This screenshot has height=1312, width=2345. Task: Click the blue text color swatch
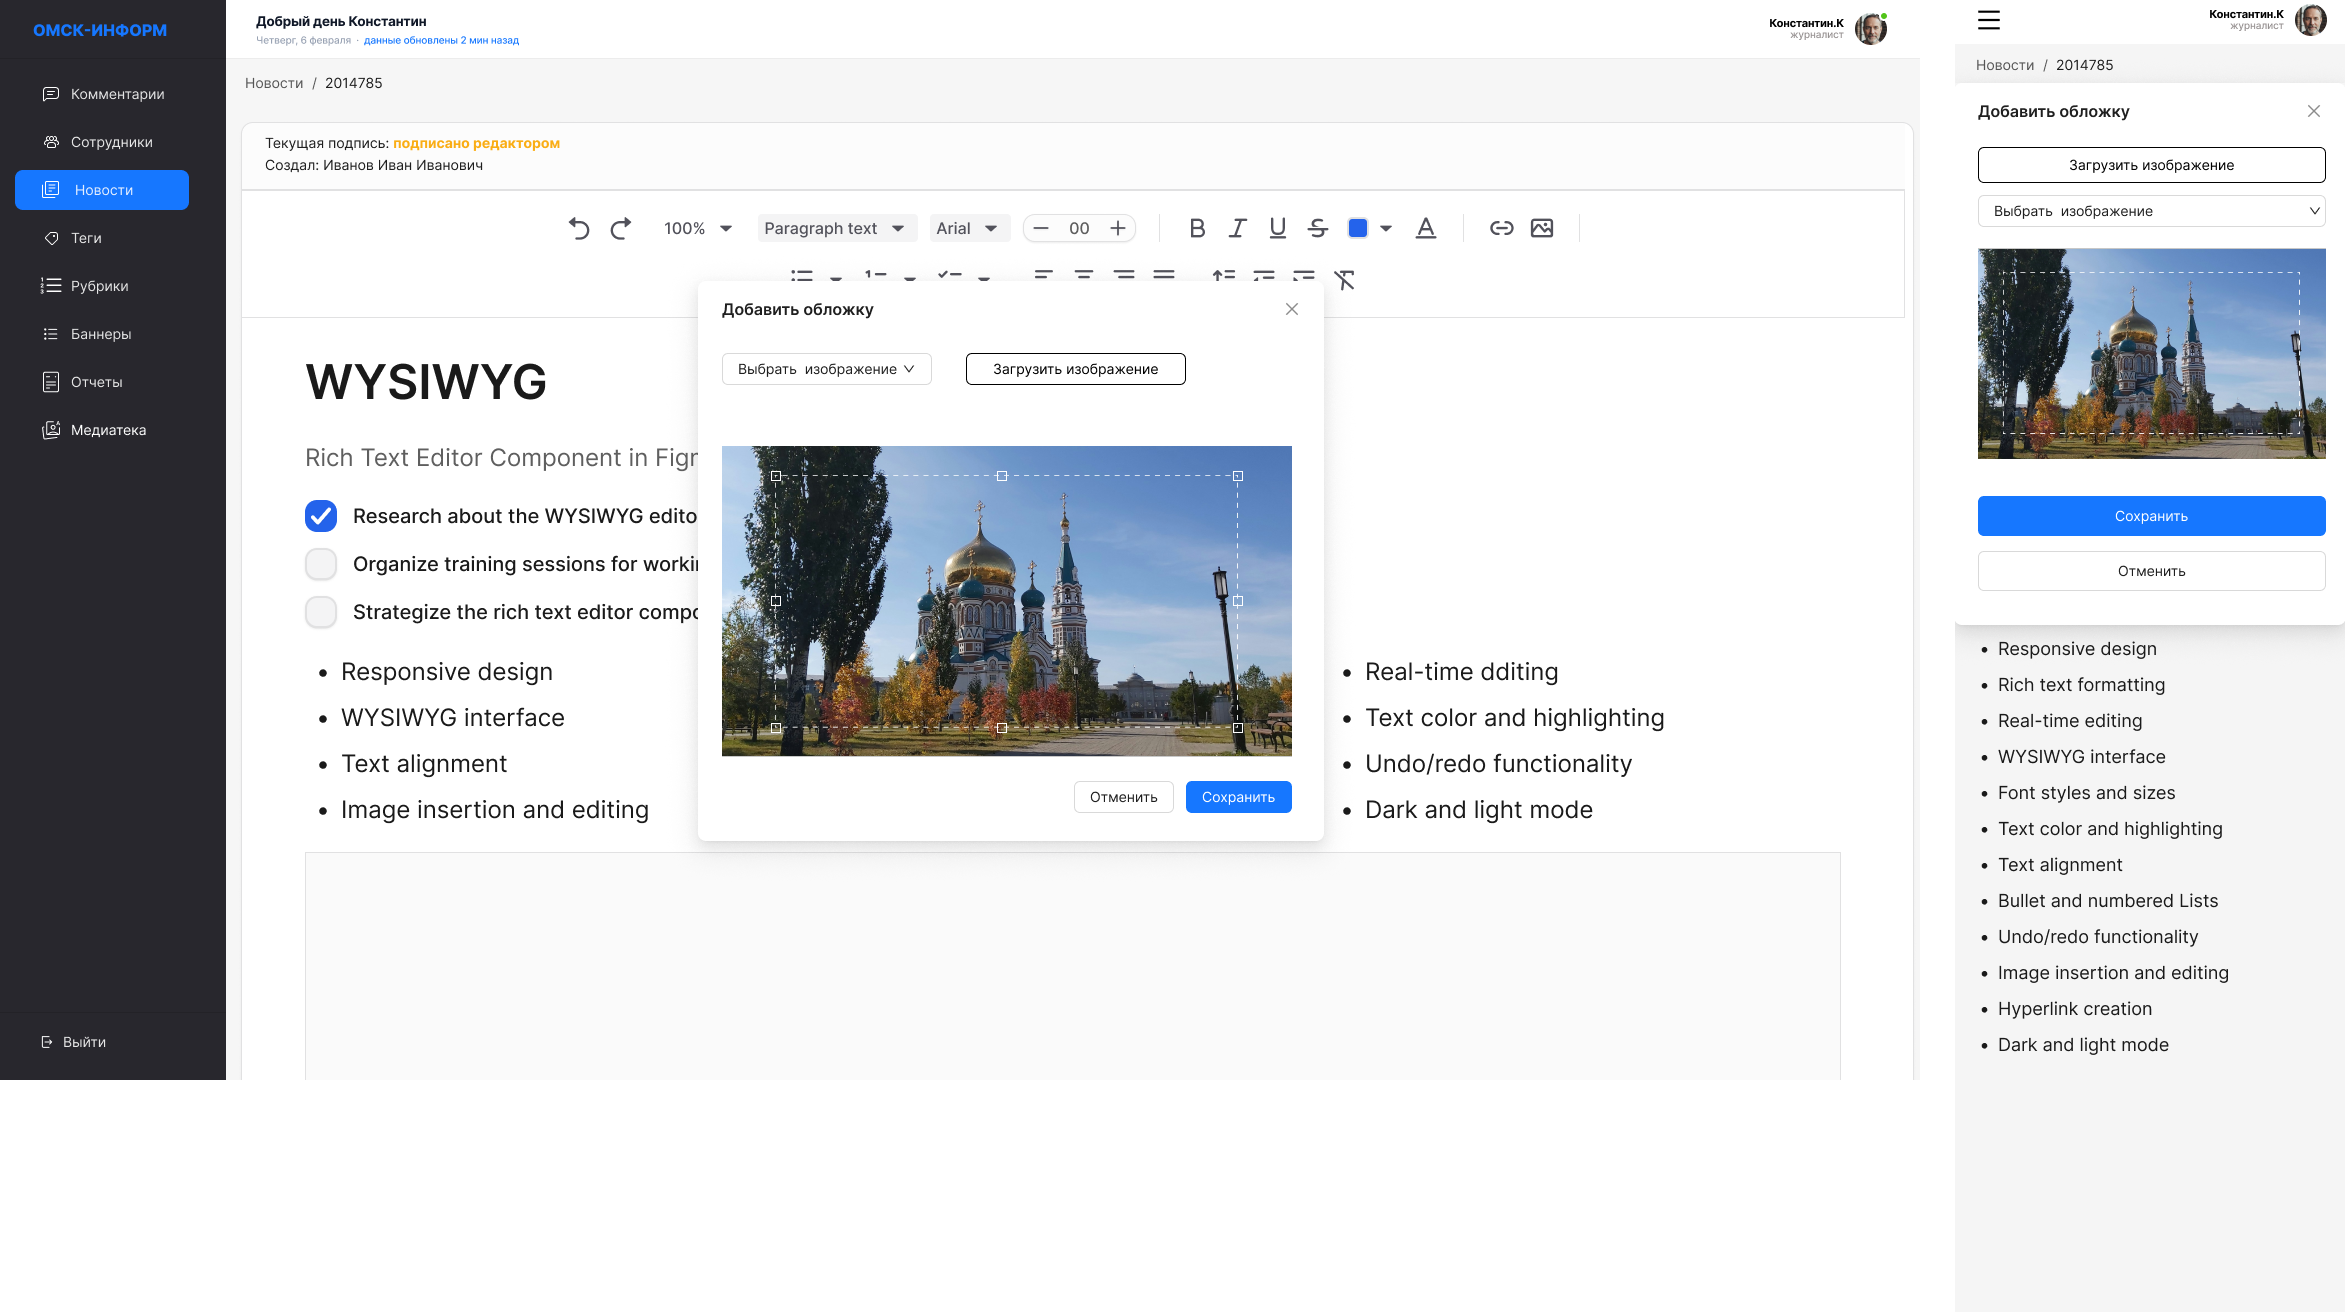coord(1357,228)
